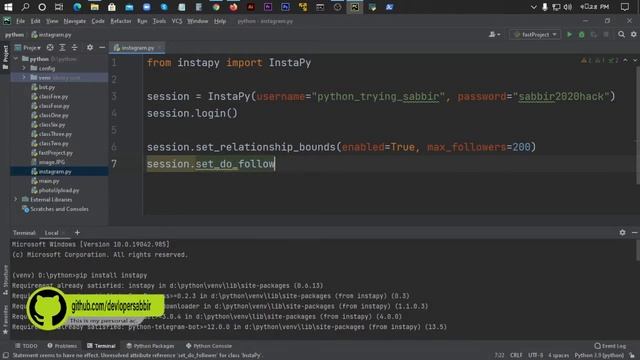This screenshot has height=360, width=640.
Task: Click the Python interpreter status bar widget
Action: click(x=599, y=356)
